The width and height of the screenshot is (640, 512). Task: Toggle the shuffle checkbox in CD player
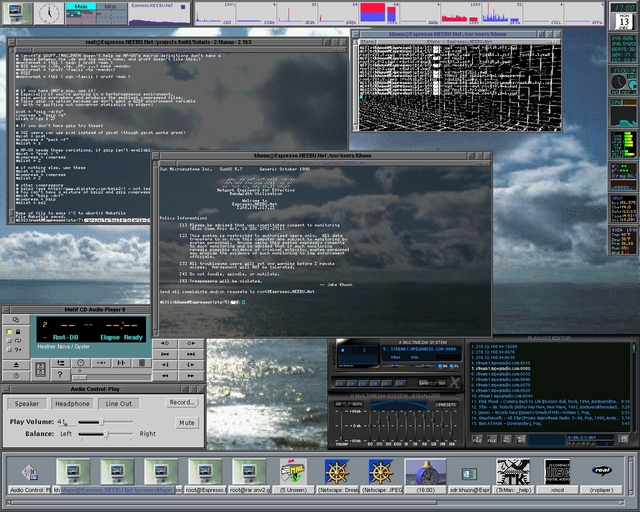(x=9, y=350)
